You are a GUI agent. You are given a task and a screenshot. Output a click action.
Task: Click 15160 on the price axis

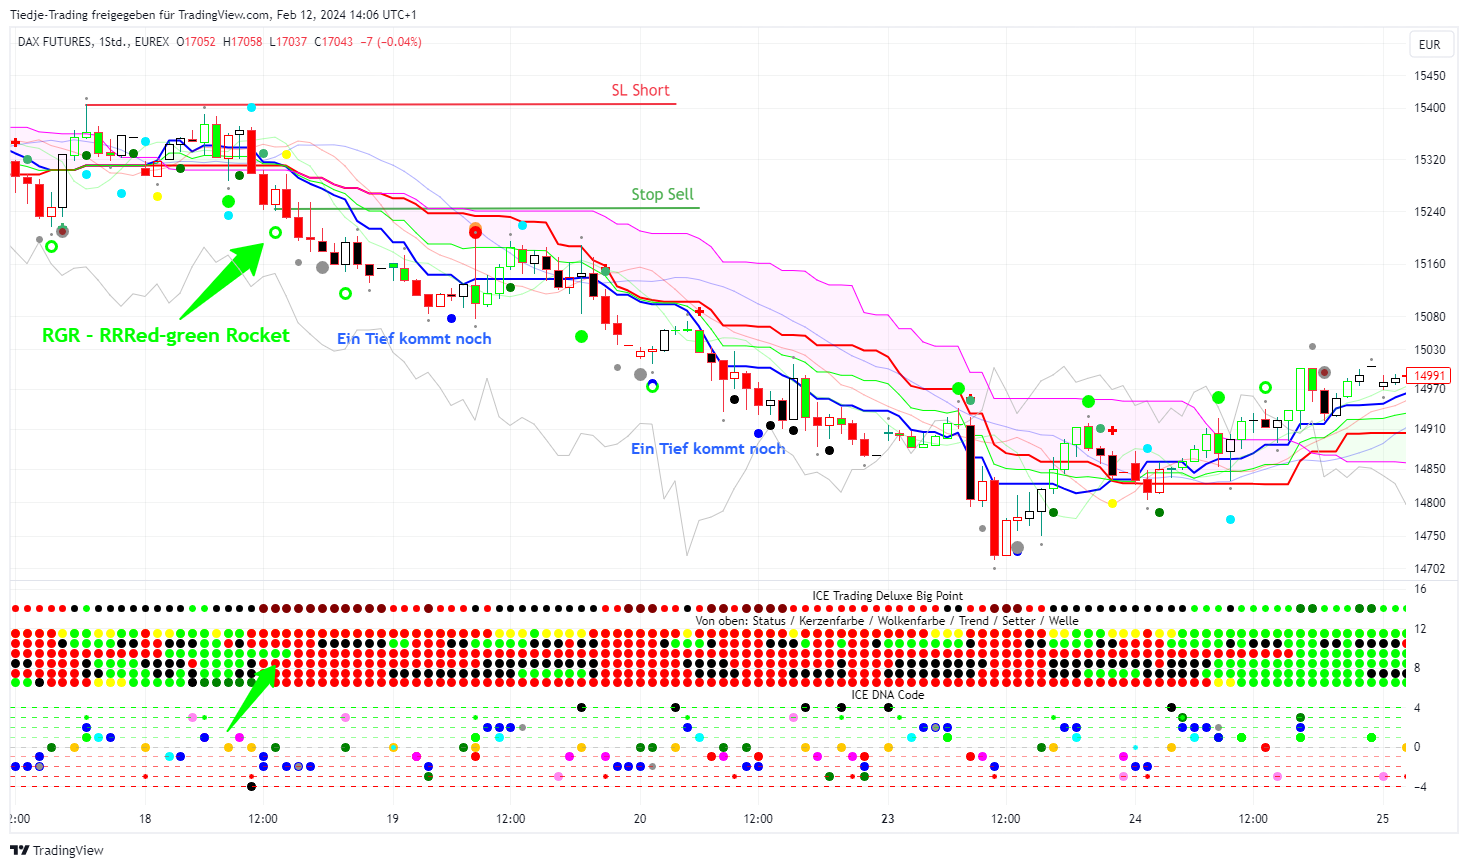tap(1430, 263)
